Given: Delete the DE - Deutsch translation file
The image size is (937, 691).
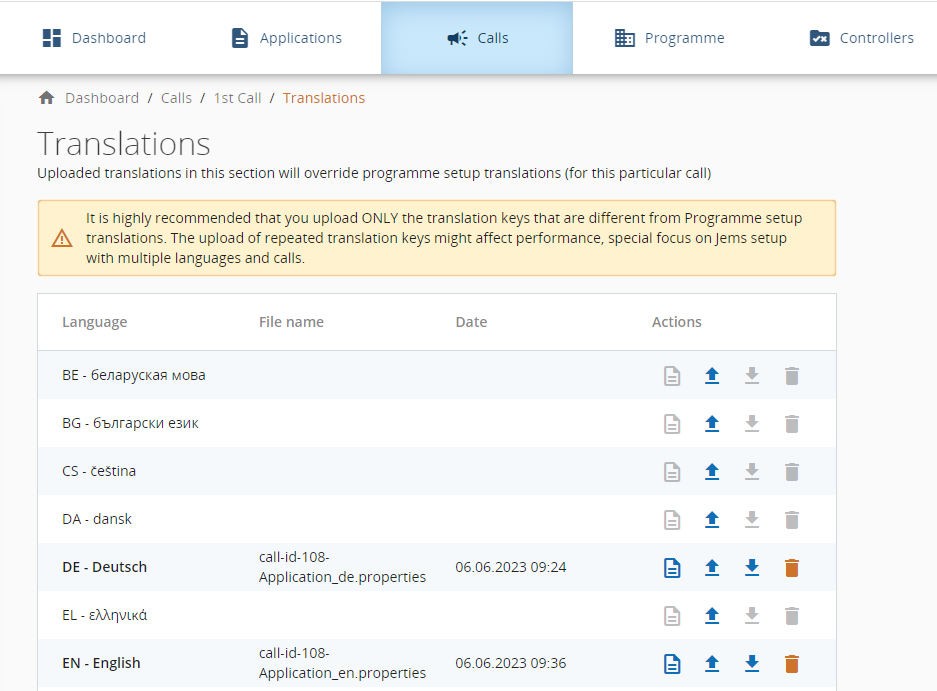Looking at the screenshot, I should (792, 568).
